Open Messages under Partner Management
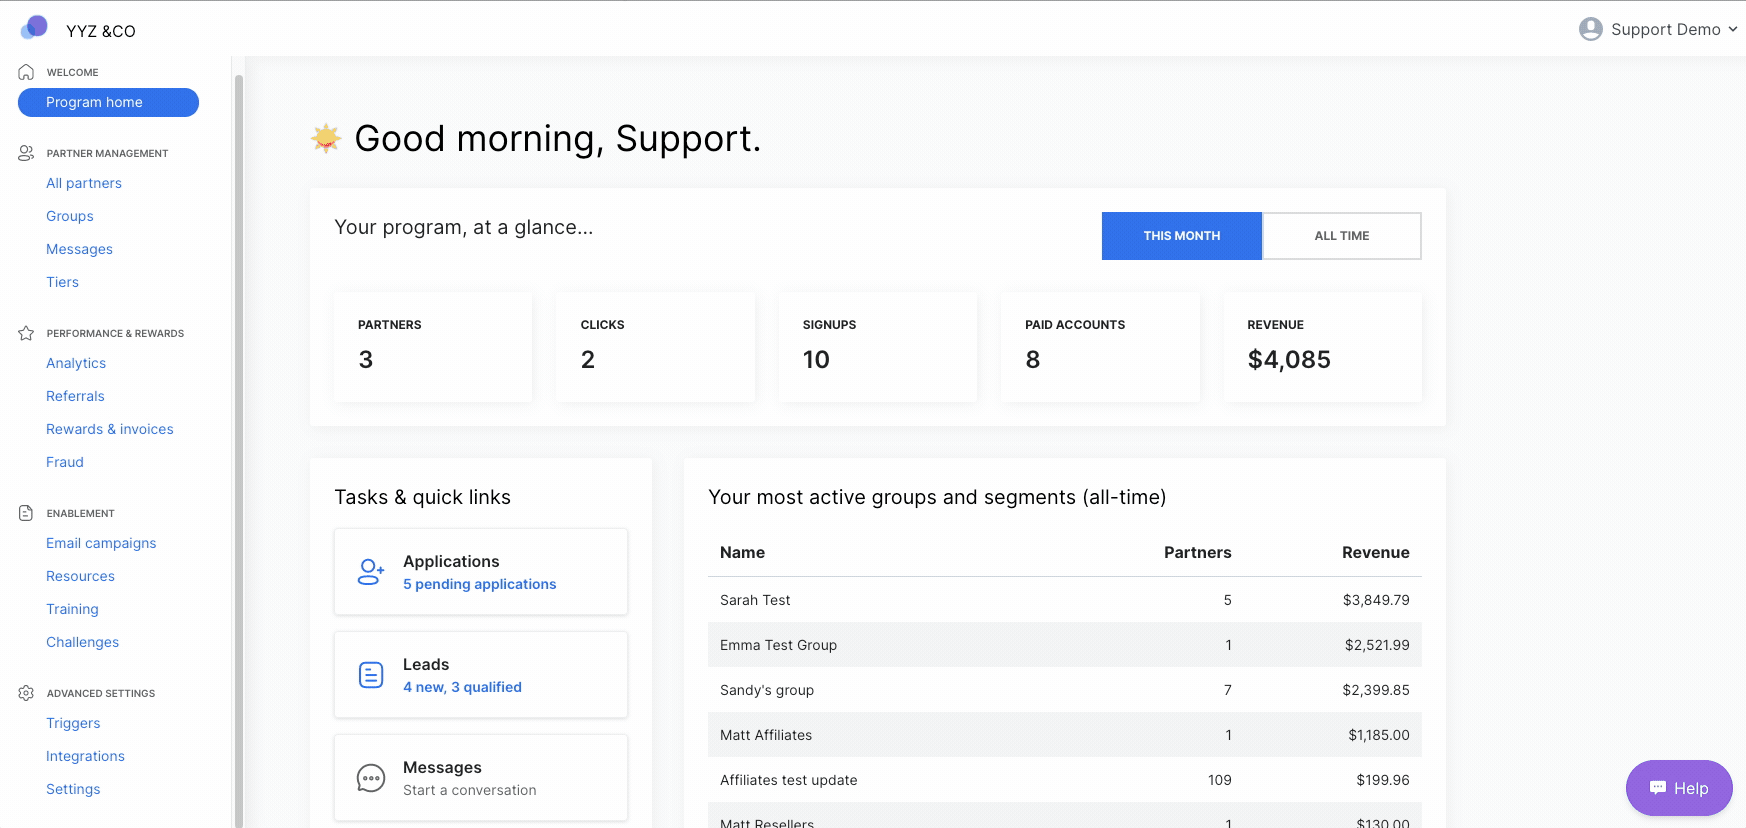The width and height of the screenshot is (1746, 828). point(79,249)
